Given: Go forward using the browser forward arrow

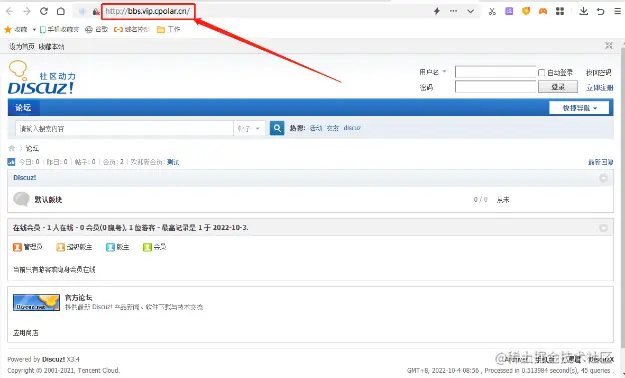Looking at the screenshot, I should pos(27,11).
